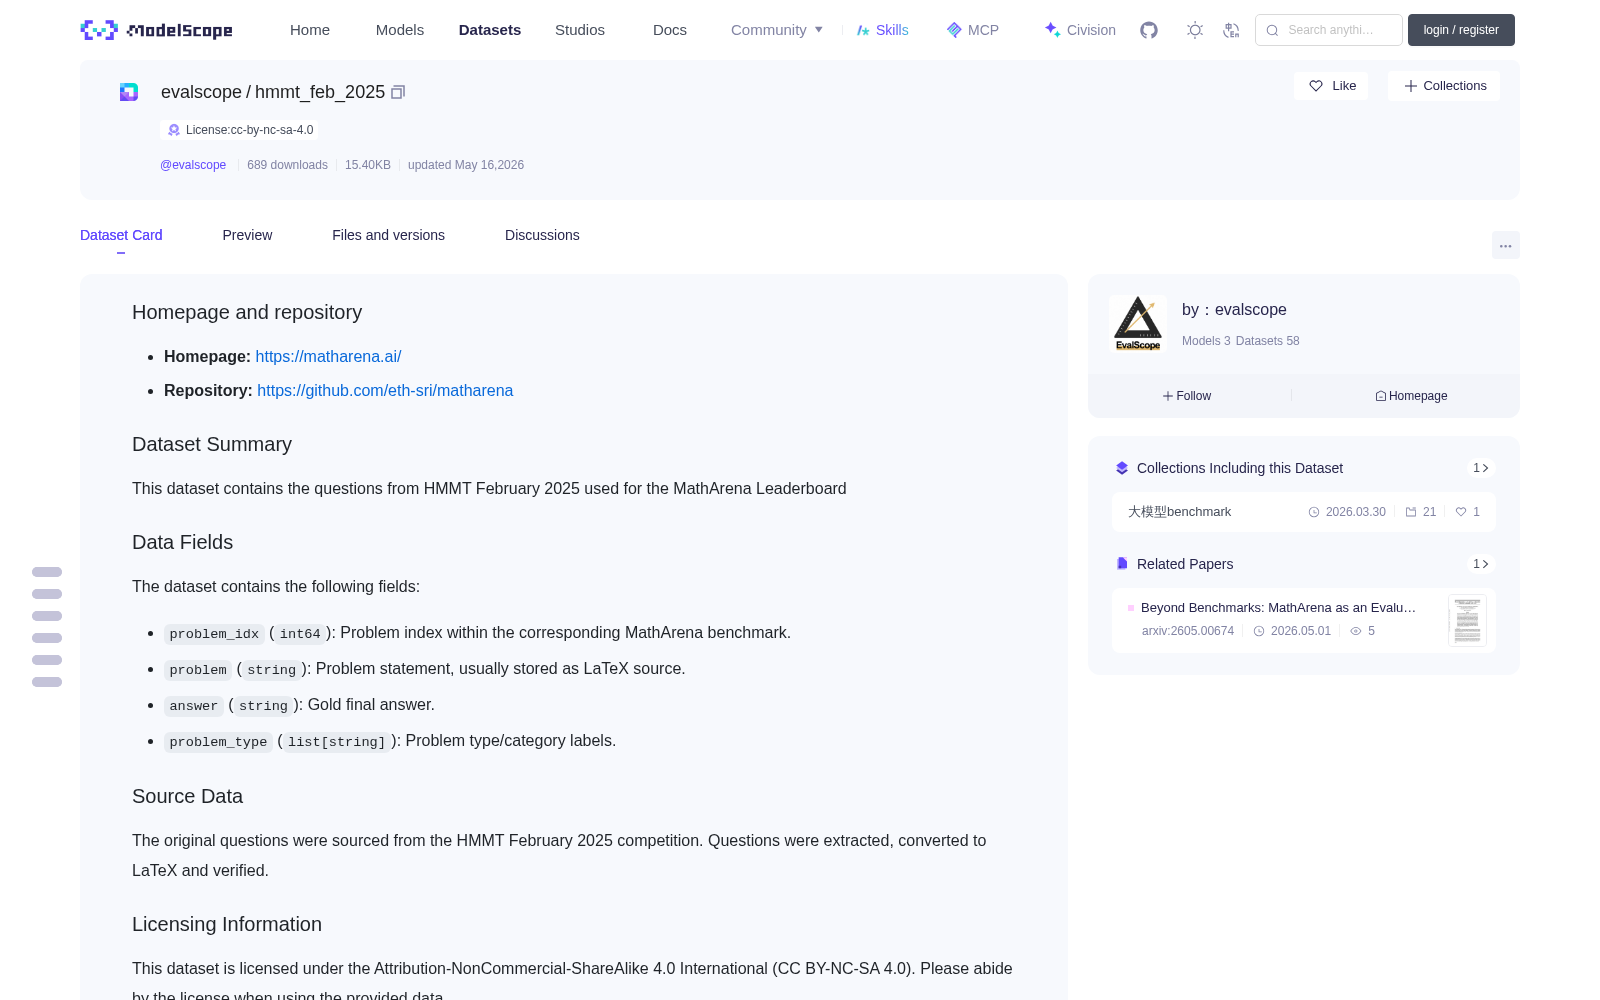Open the GitHub matharena repository link

tap(385, 391)
